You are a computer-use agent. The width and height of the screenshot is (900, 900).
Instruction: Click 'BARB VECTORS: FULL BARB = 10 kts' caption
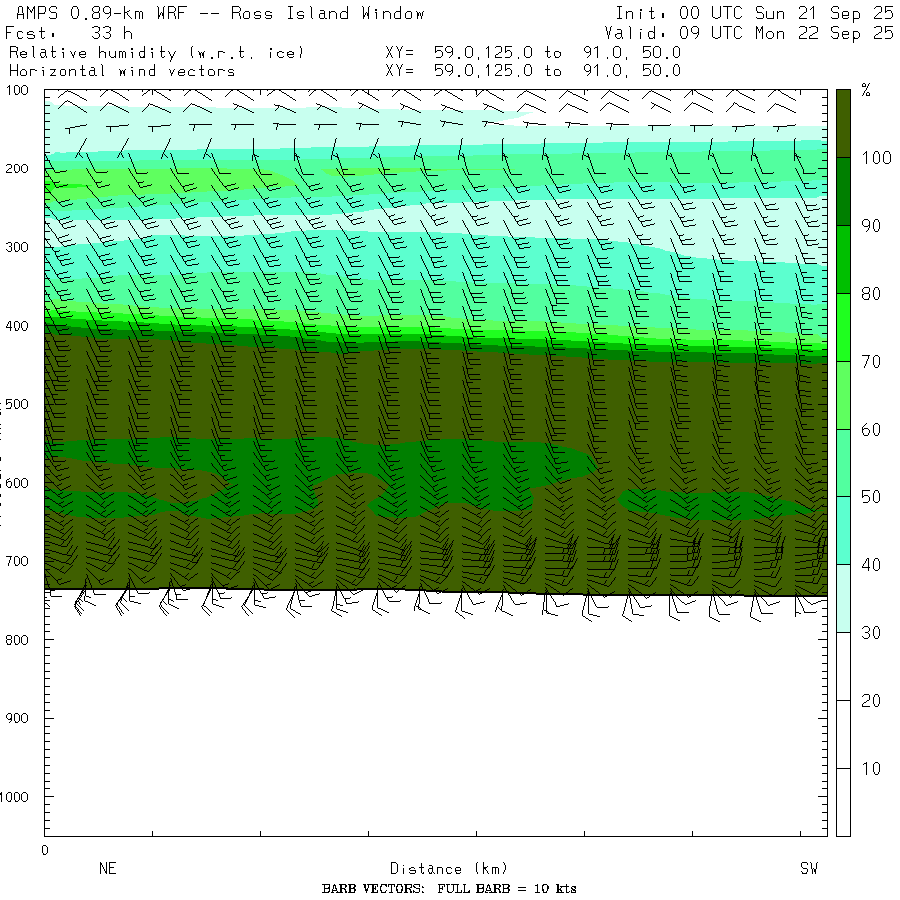449,889
